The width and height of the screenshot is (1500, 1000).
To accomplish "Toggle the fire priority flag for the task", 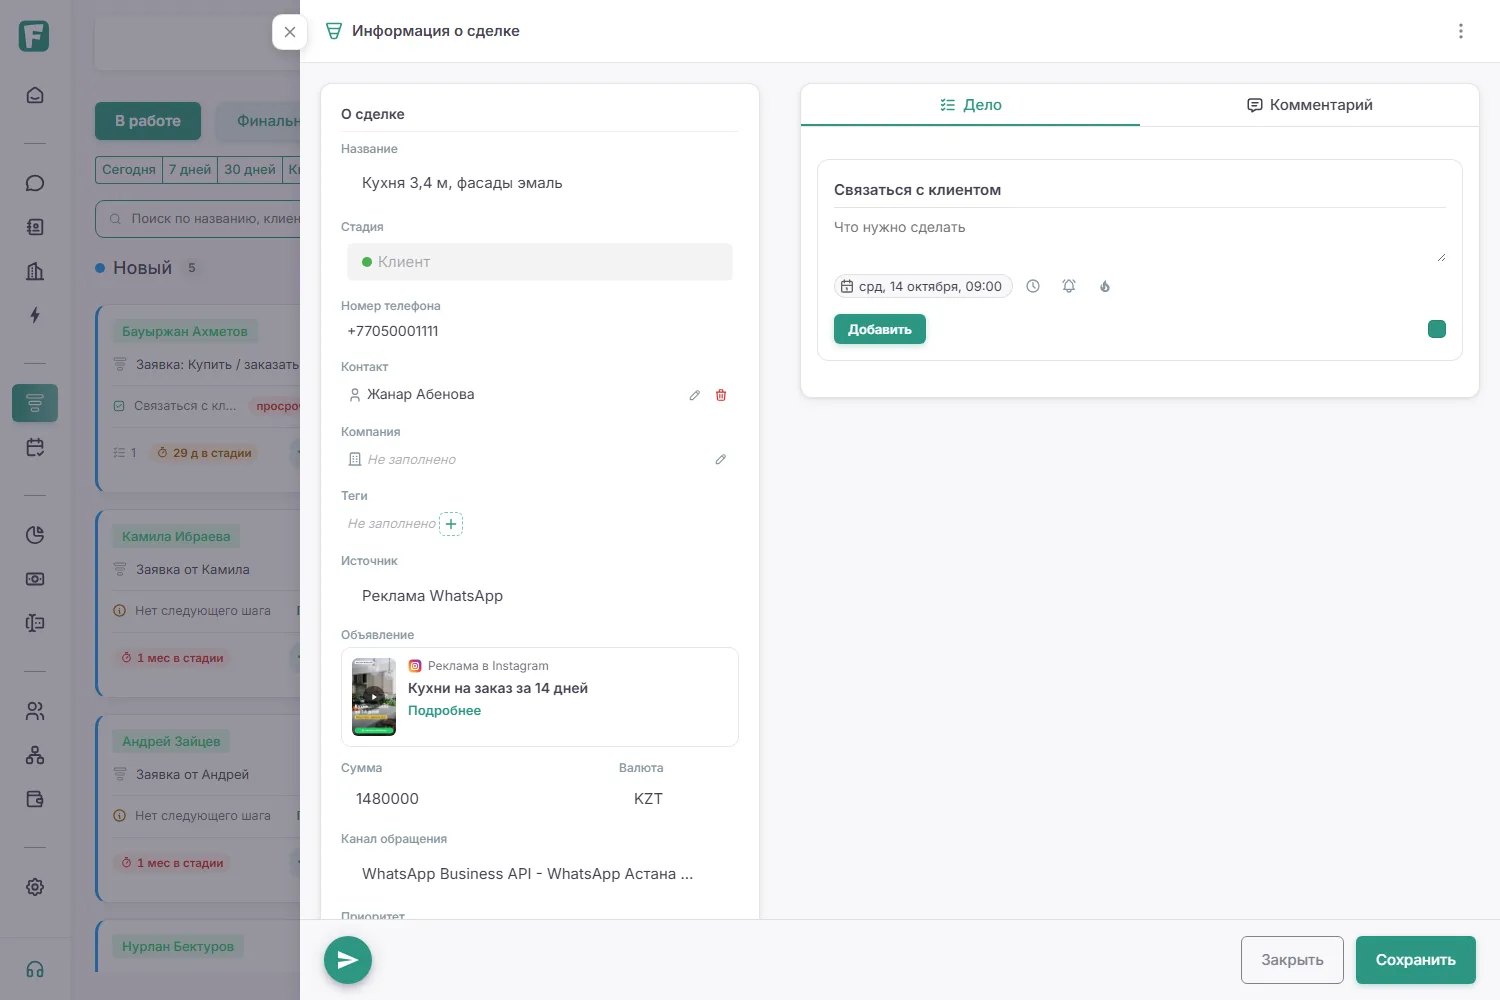I will coord(1105,286).
